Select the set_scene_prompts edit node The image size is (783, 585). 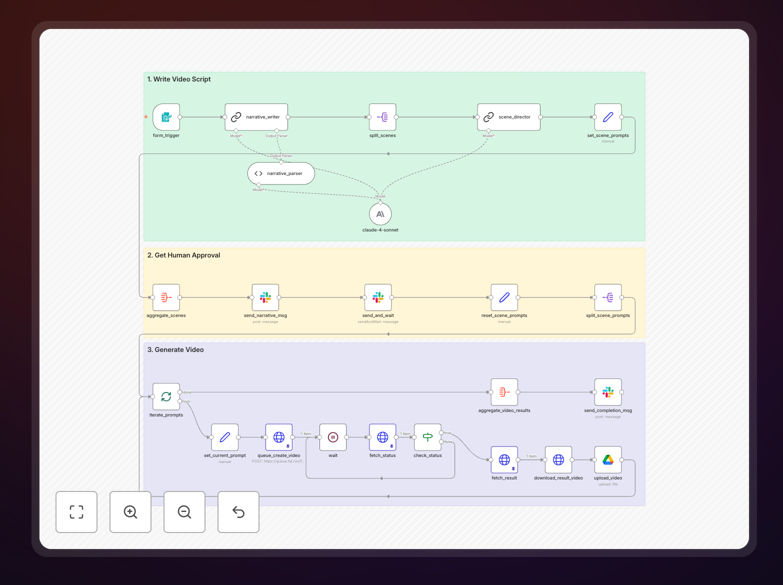[608, 117]
